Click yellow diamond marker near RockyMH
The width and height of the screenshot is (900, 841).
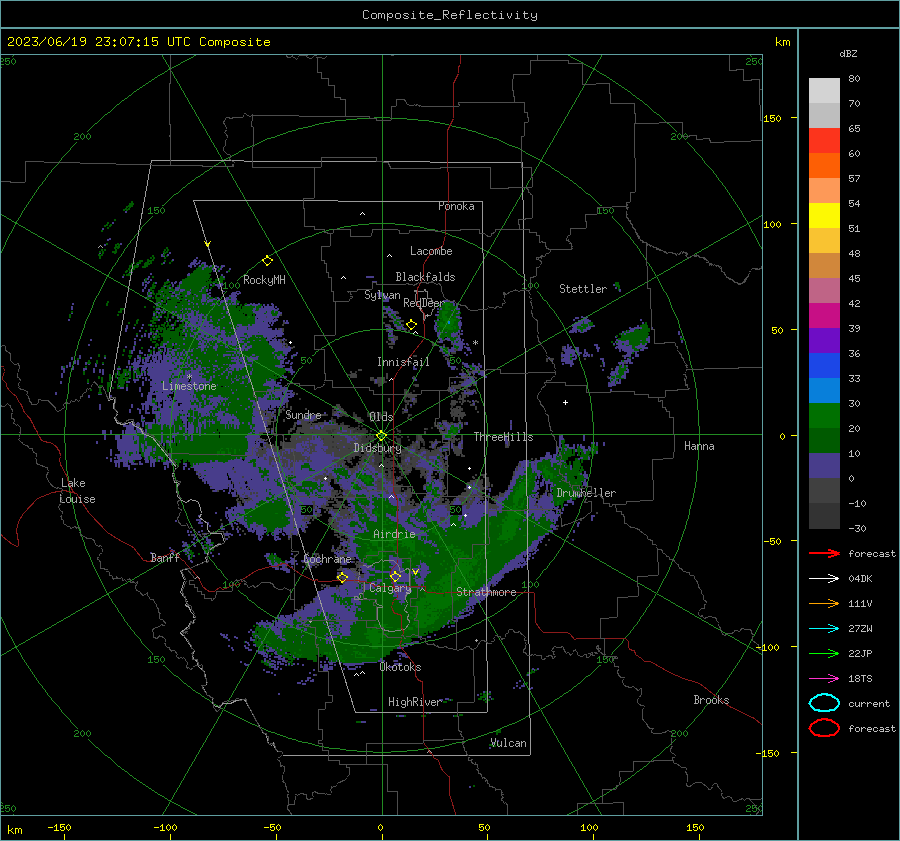pyautogui.click(x=267, y=261)
